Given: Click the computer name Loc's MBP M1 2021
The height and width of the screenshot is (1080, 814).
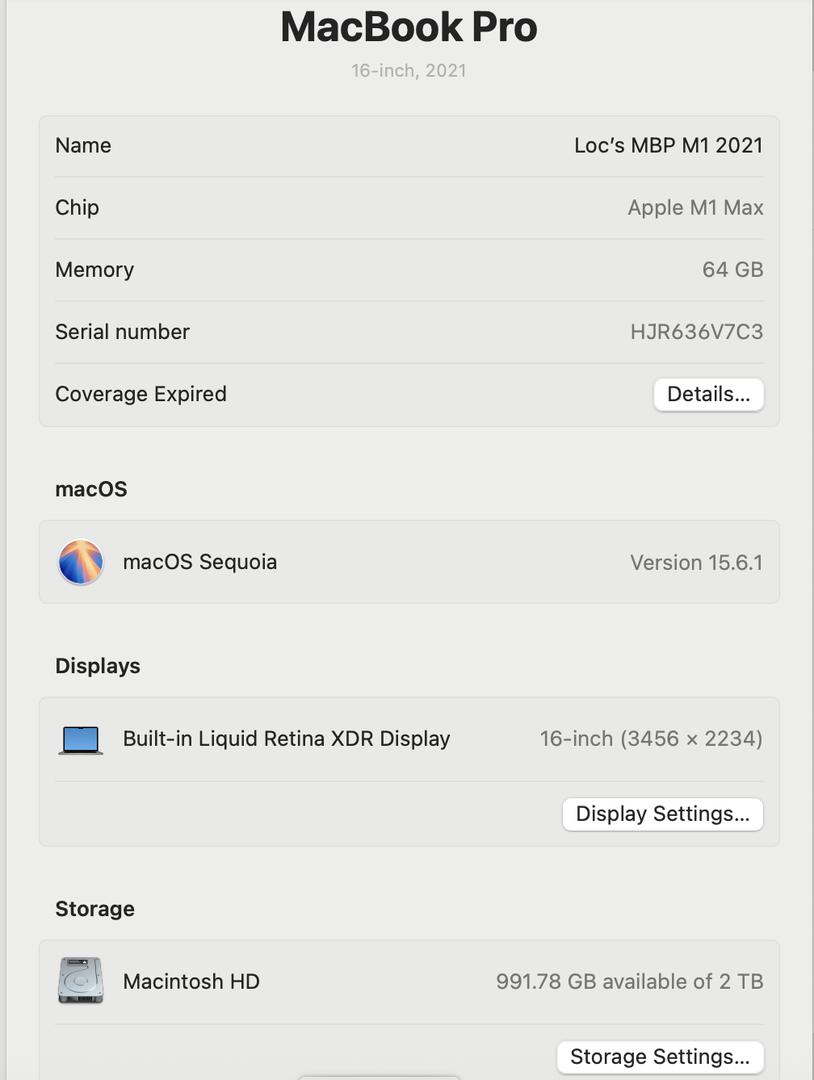Looking at the screenshot, I should pos(669,145).
